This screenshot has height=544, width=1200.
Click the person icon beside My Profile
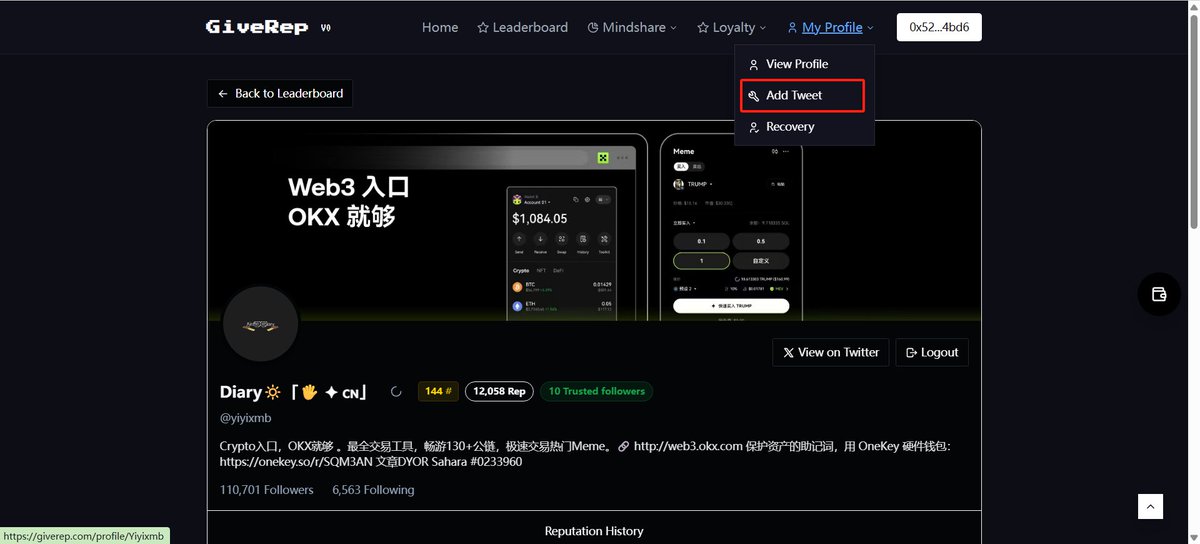tap(793, 27)
